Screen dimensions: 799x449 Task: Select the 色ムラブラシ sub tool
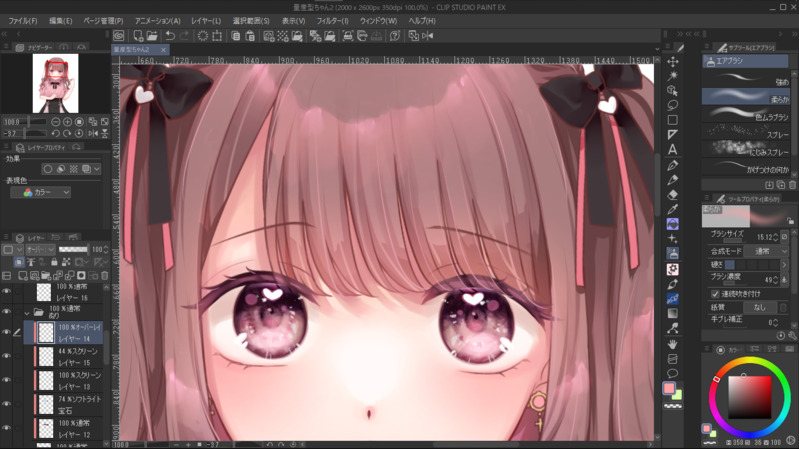(x=747, y=114)
